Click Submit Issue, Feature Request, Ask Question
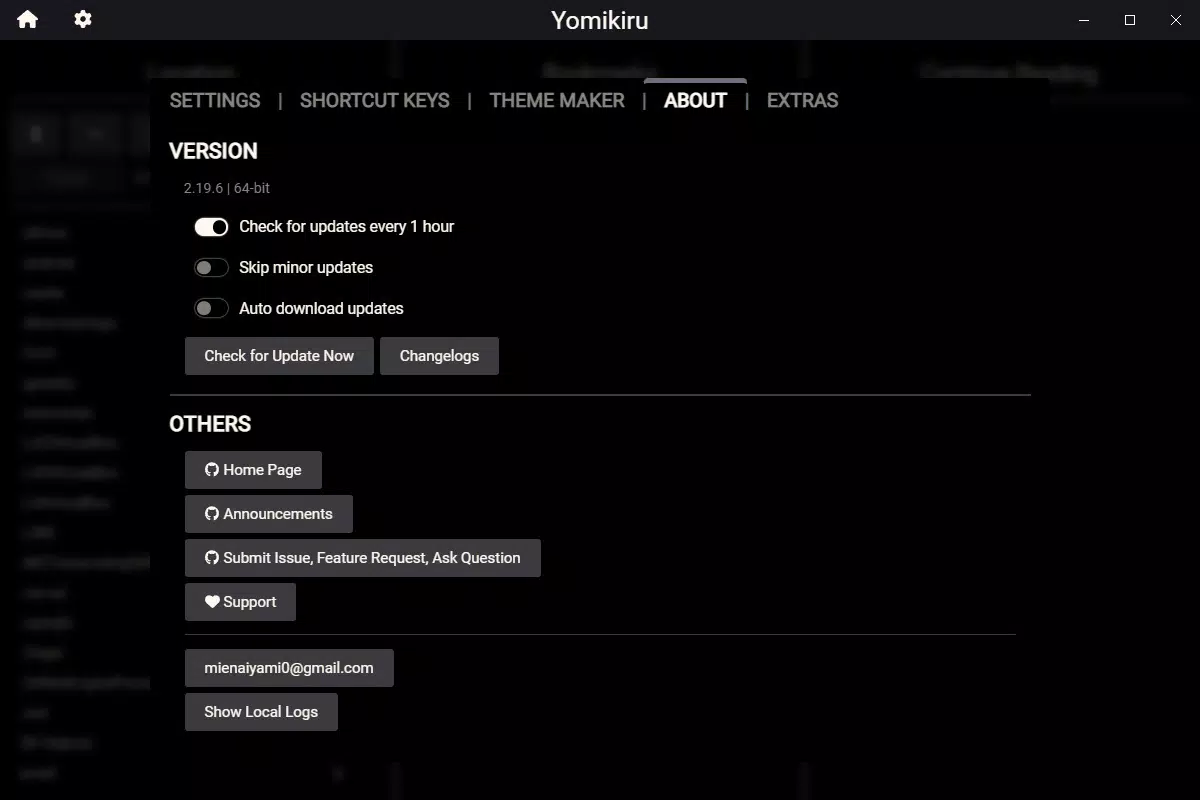Viewport: 1200px width, 800px height. tap(363, 558)
